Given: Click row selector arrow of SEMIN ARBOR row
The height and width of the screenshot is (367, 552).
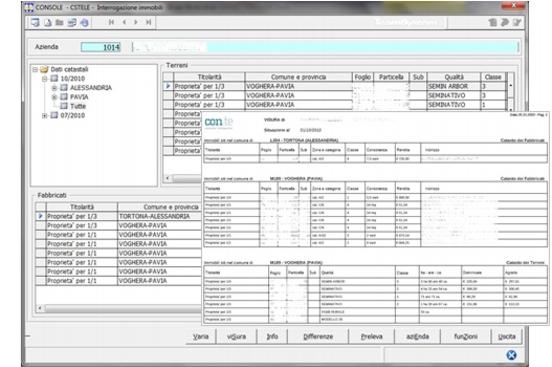Looking at the screenshot, I should tap(168, 86).
